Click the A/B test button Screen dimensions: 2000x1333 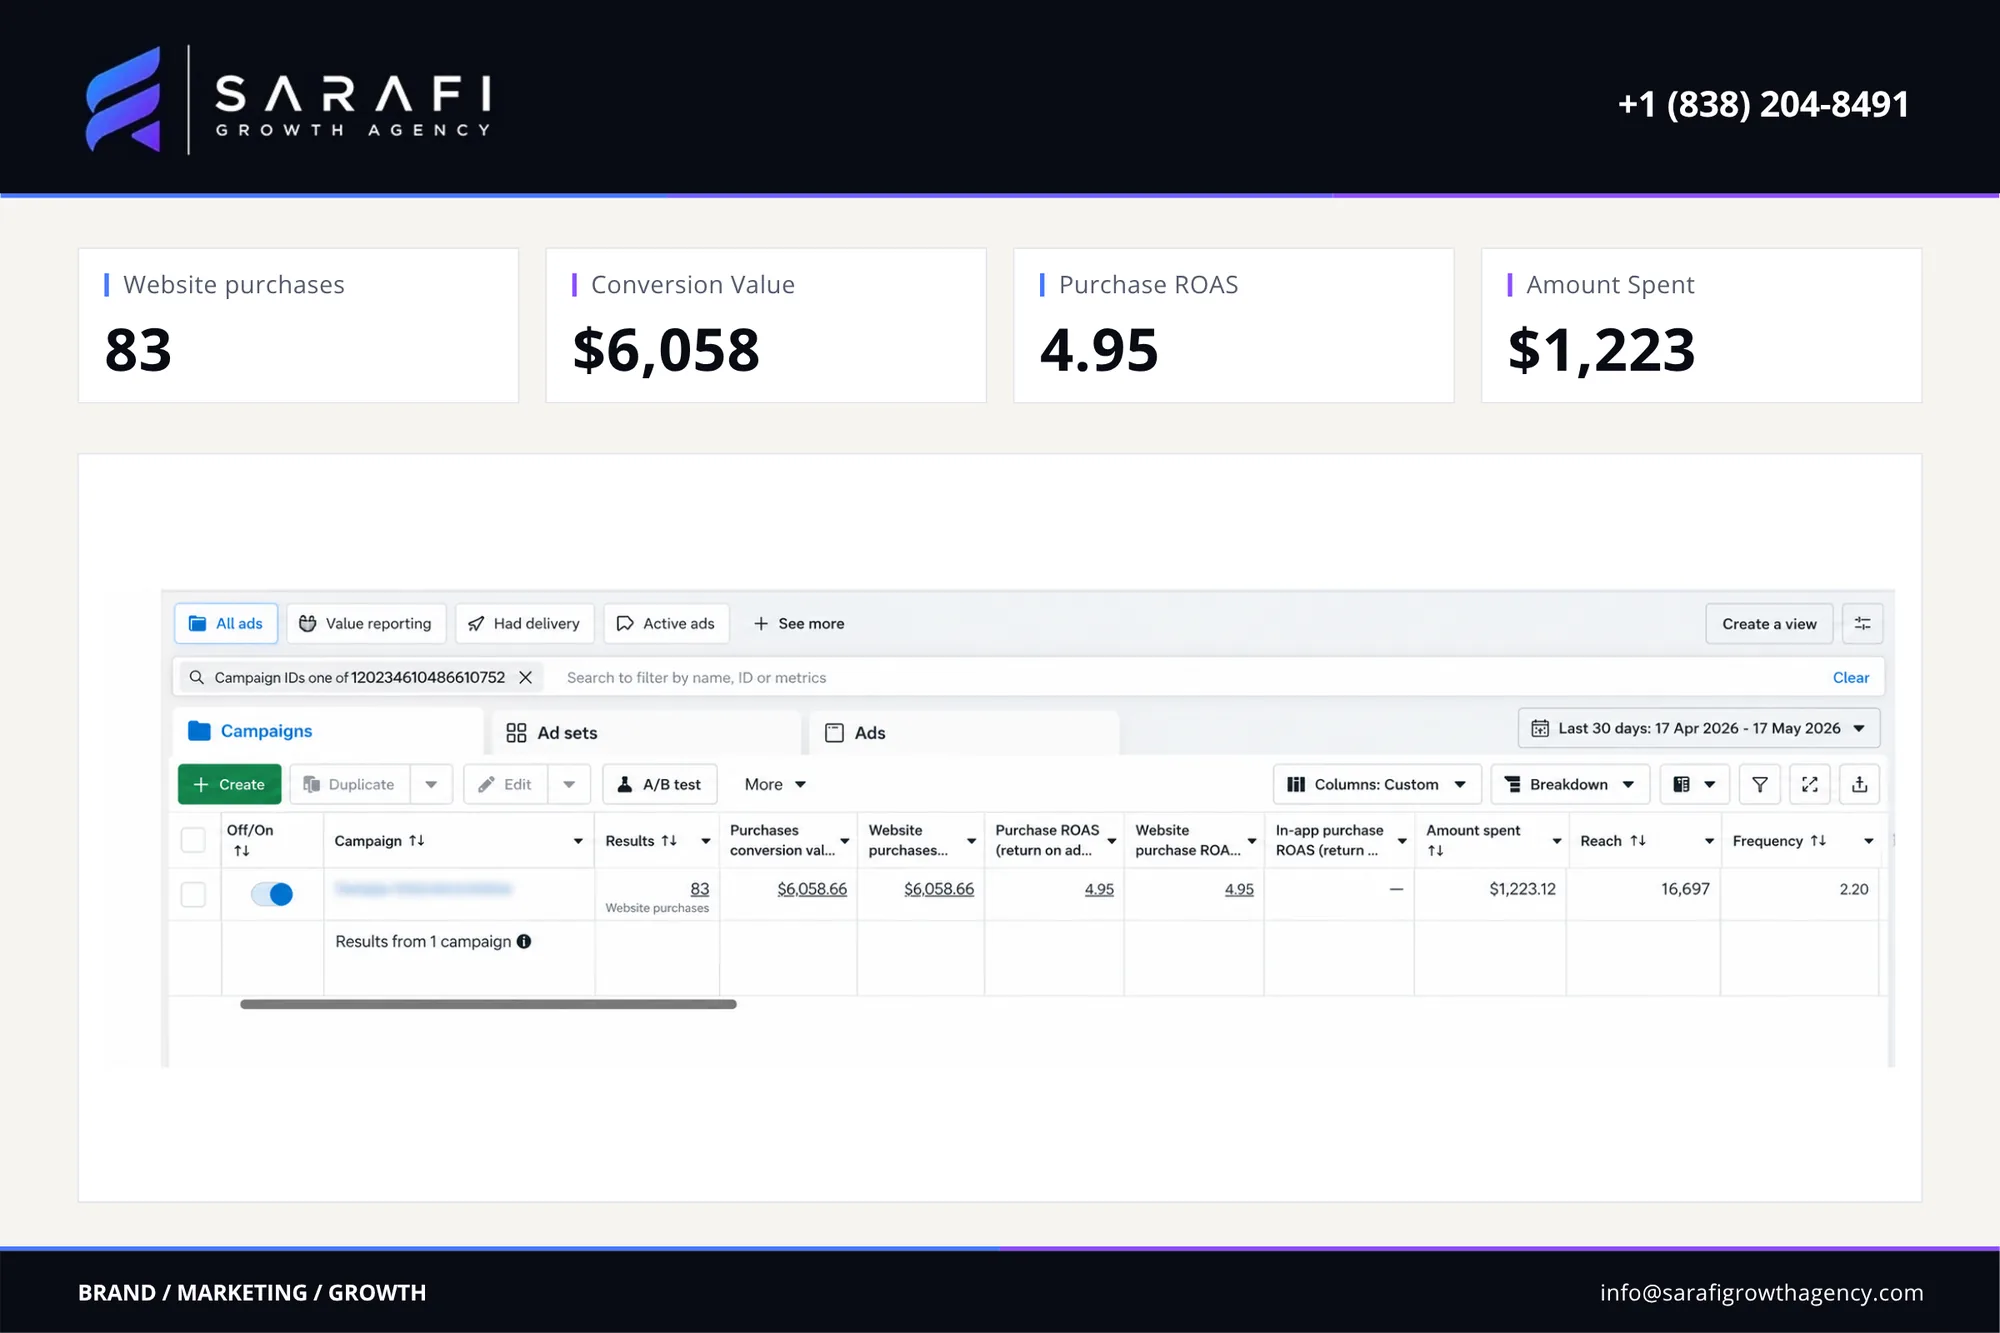coord(660,784)
